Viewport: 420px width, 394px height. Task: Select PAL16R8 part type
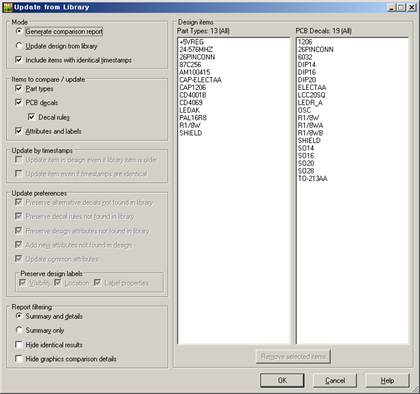(193, 118)
